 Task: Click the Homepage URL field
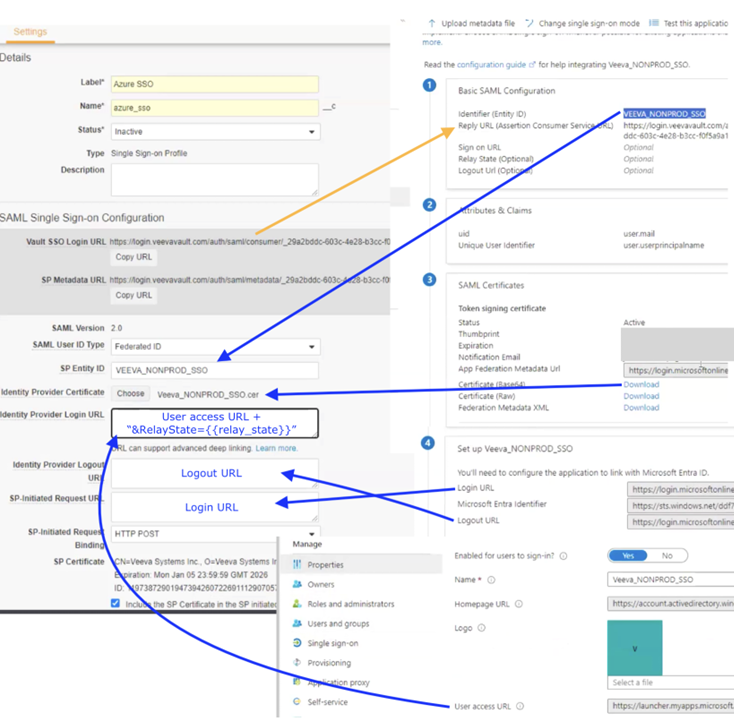point(670,603)
